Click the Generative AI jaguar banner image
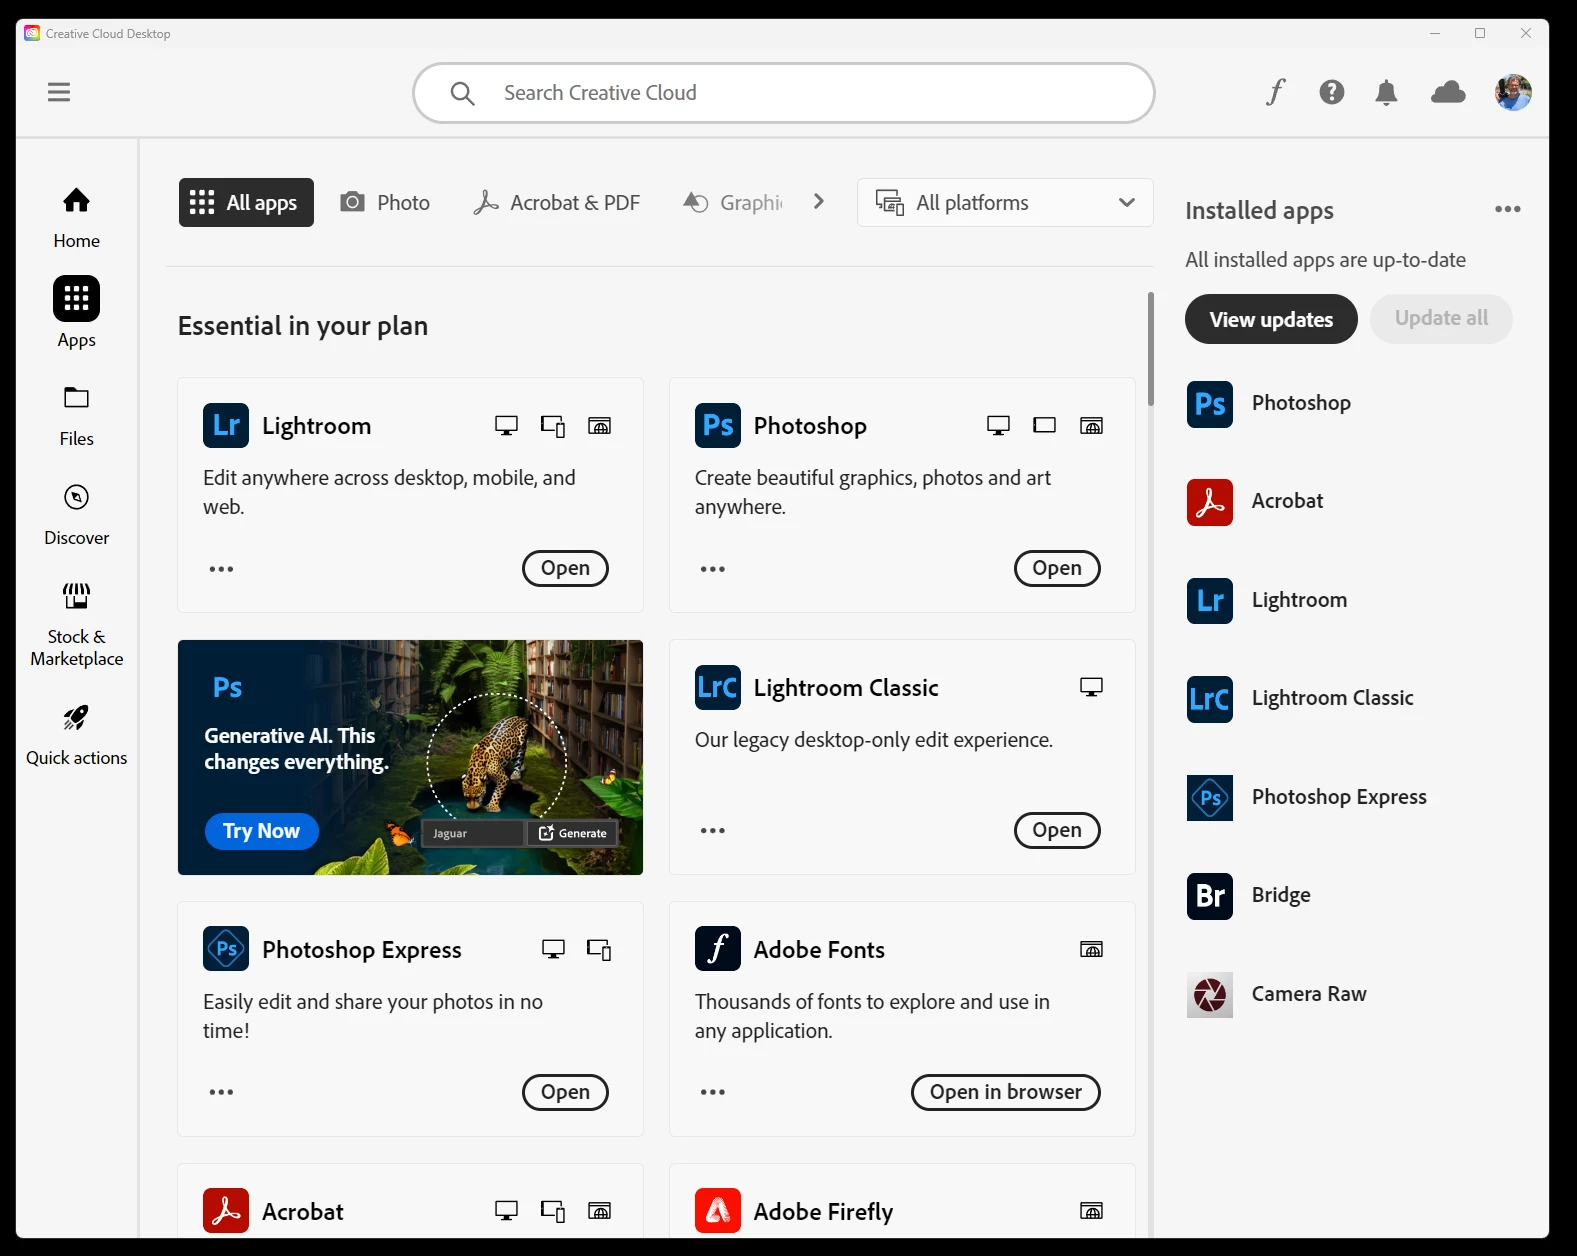 click(x=410, y=757)
